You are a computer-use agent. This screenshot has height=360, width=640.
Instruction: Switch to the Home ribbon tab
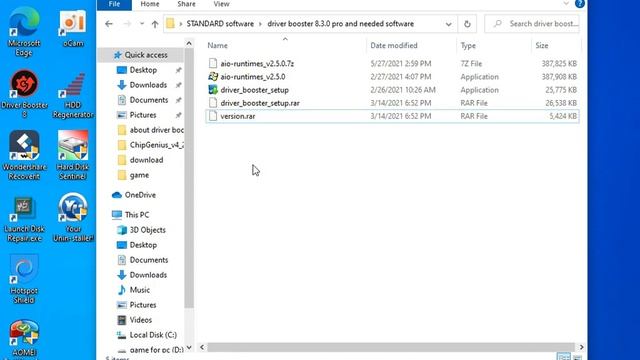[x=150, y=4]
